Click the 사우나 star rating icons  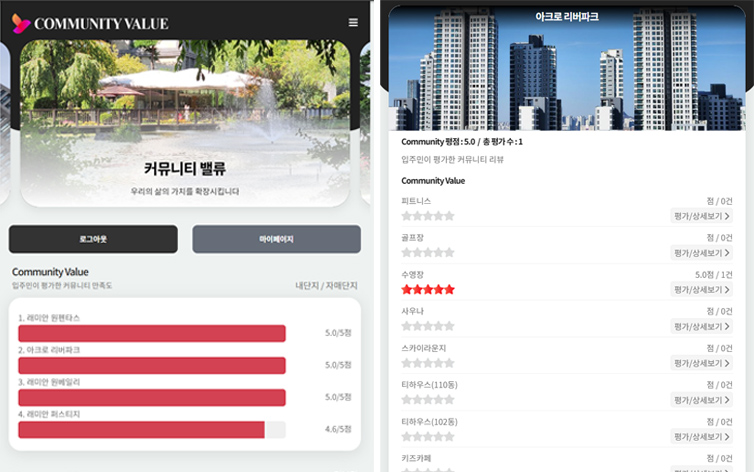(427, 326)
